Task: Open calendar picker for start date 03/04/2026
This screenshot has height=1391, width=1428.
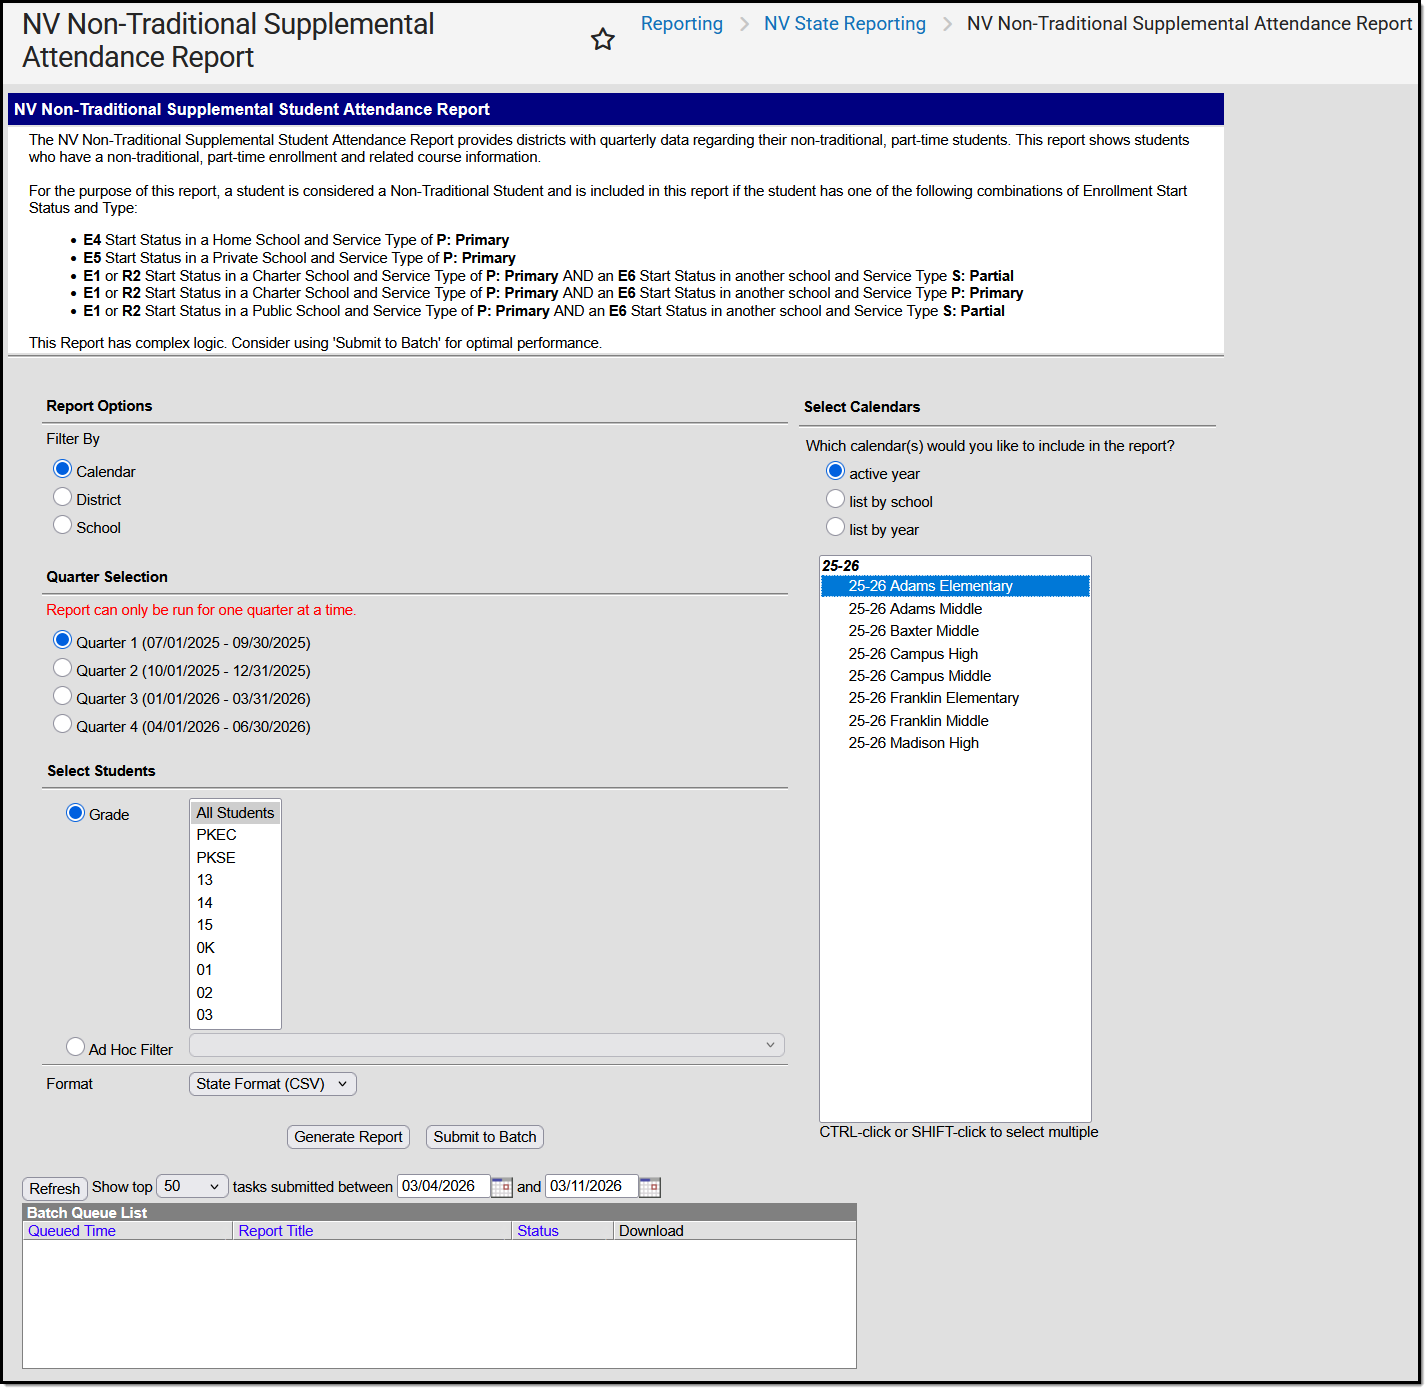Action: (502, 1187)
